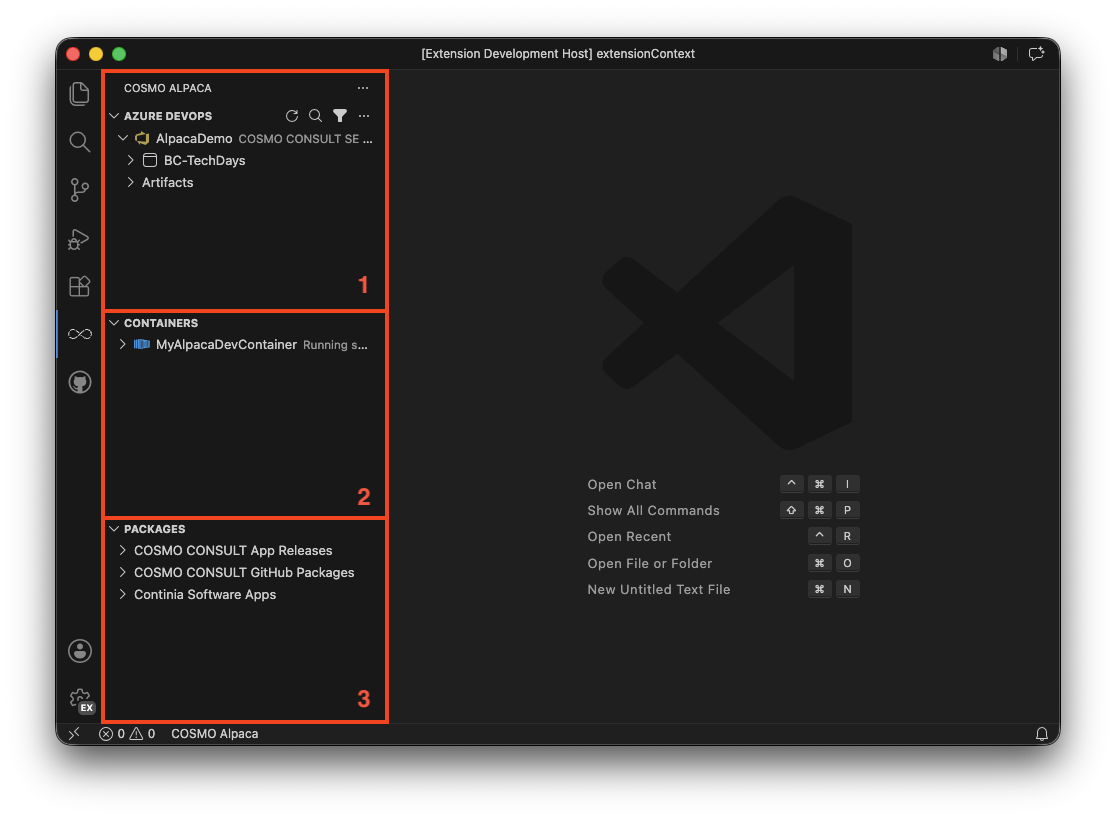
Task: Select COSMO Alpaca infinity icon in activity bar
Action: (x=80, y=334)
